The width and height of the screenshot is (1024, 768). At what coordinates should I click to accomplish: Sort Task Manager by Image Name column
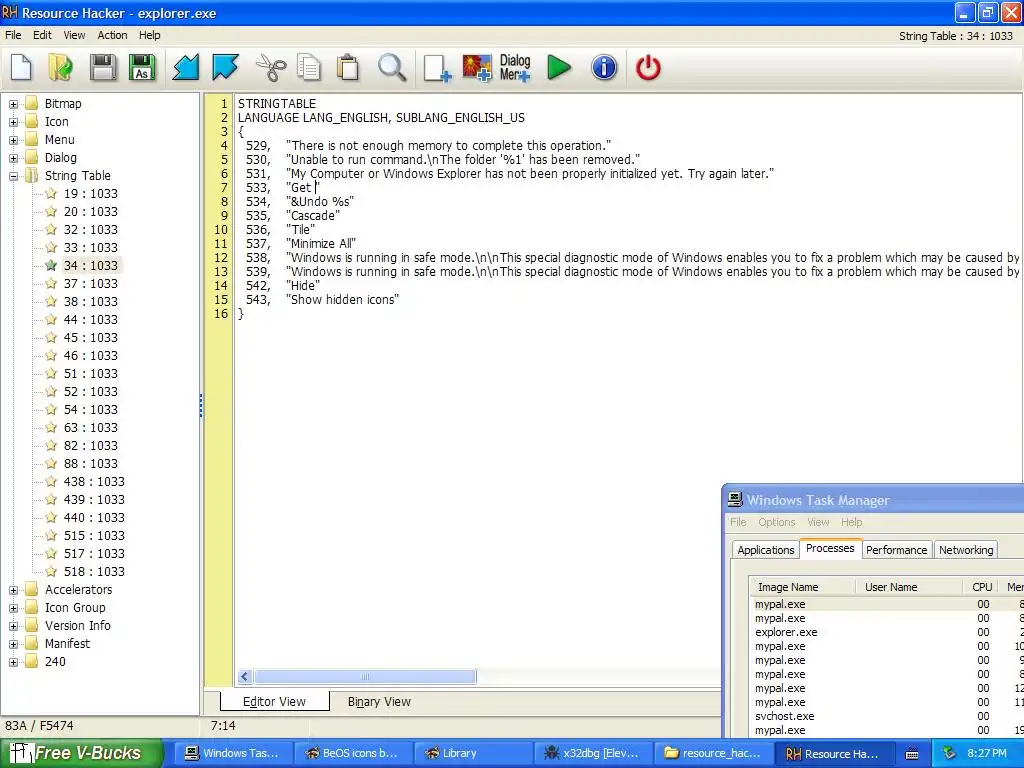(802, 587)
